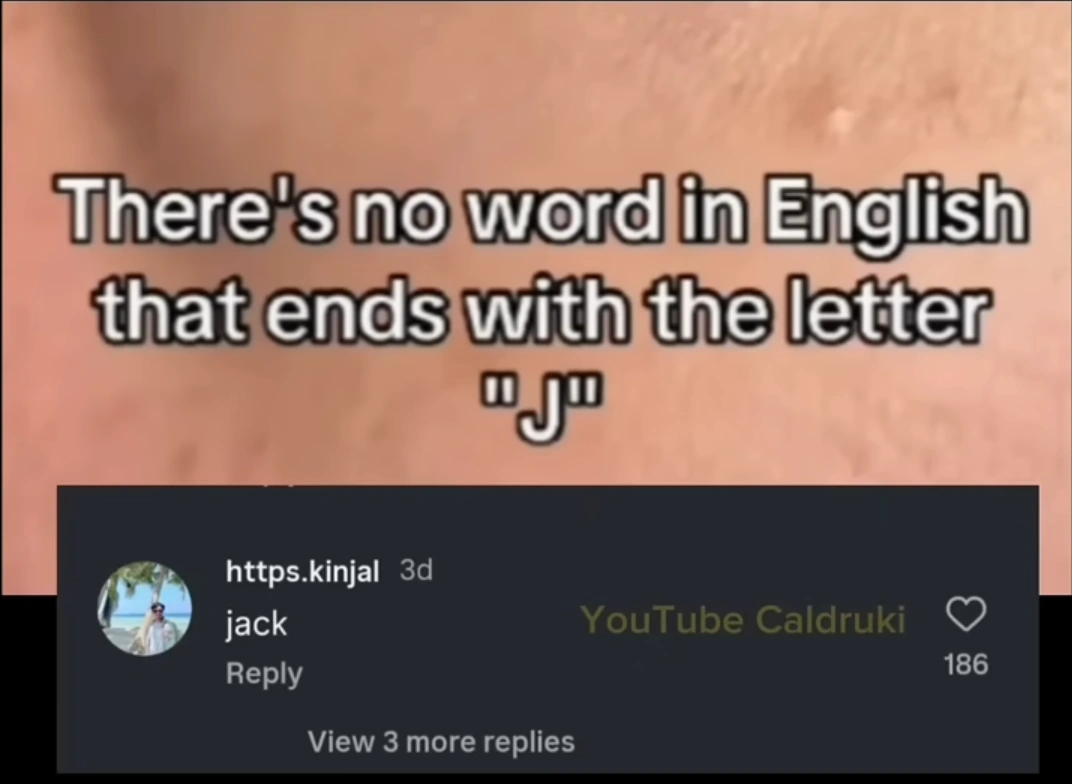Open https.kinjal profile picture
Image resolution: width=1072 pixels, height=784 pixels.
pos(145,608)
